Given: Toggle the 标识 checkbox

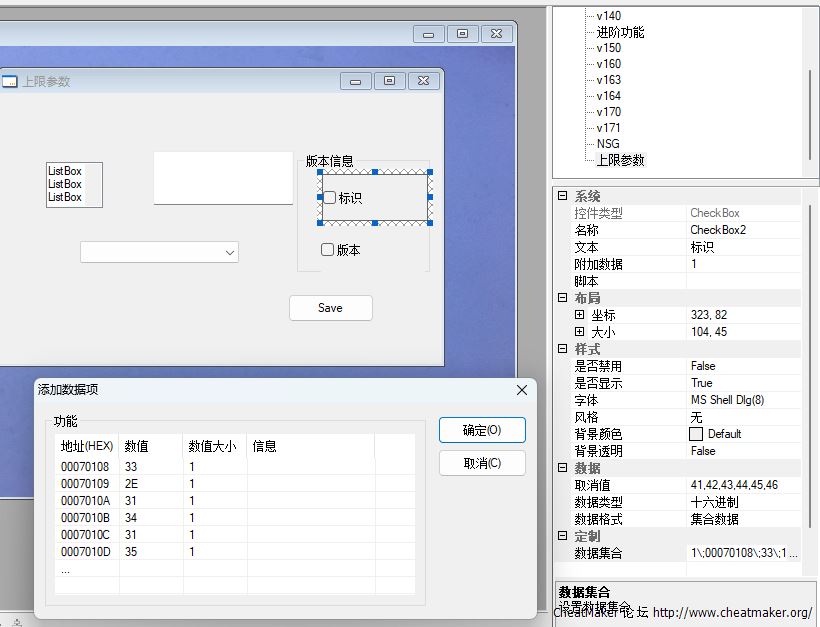Looking at the screenshot, I should tap(330, 198).
